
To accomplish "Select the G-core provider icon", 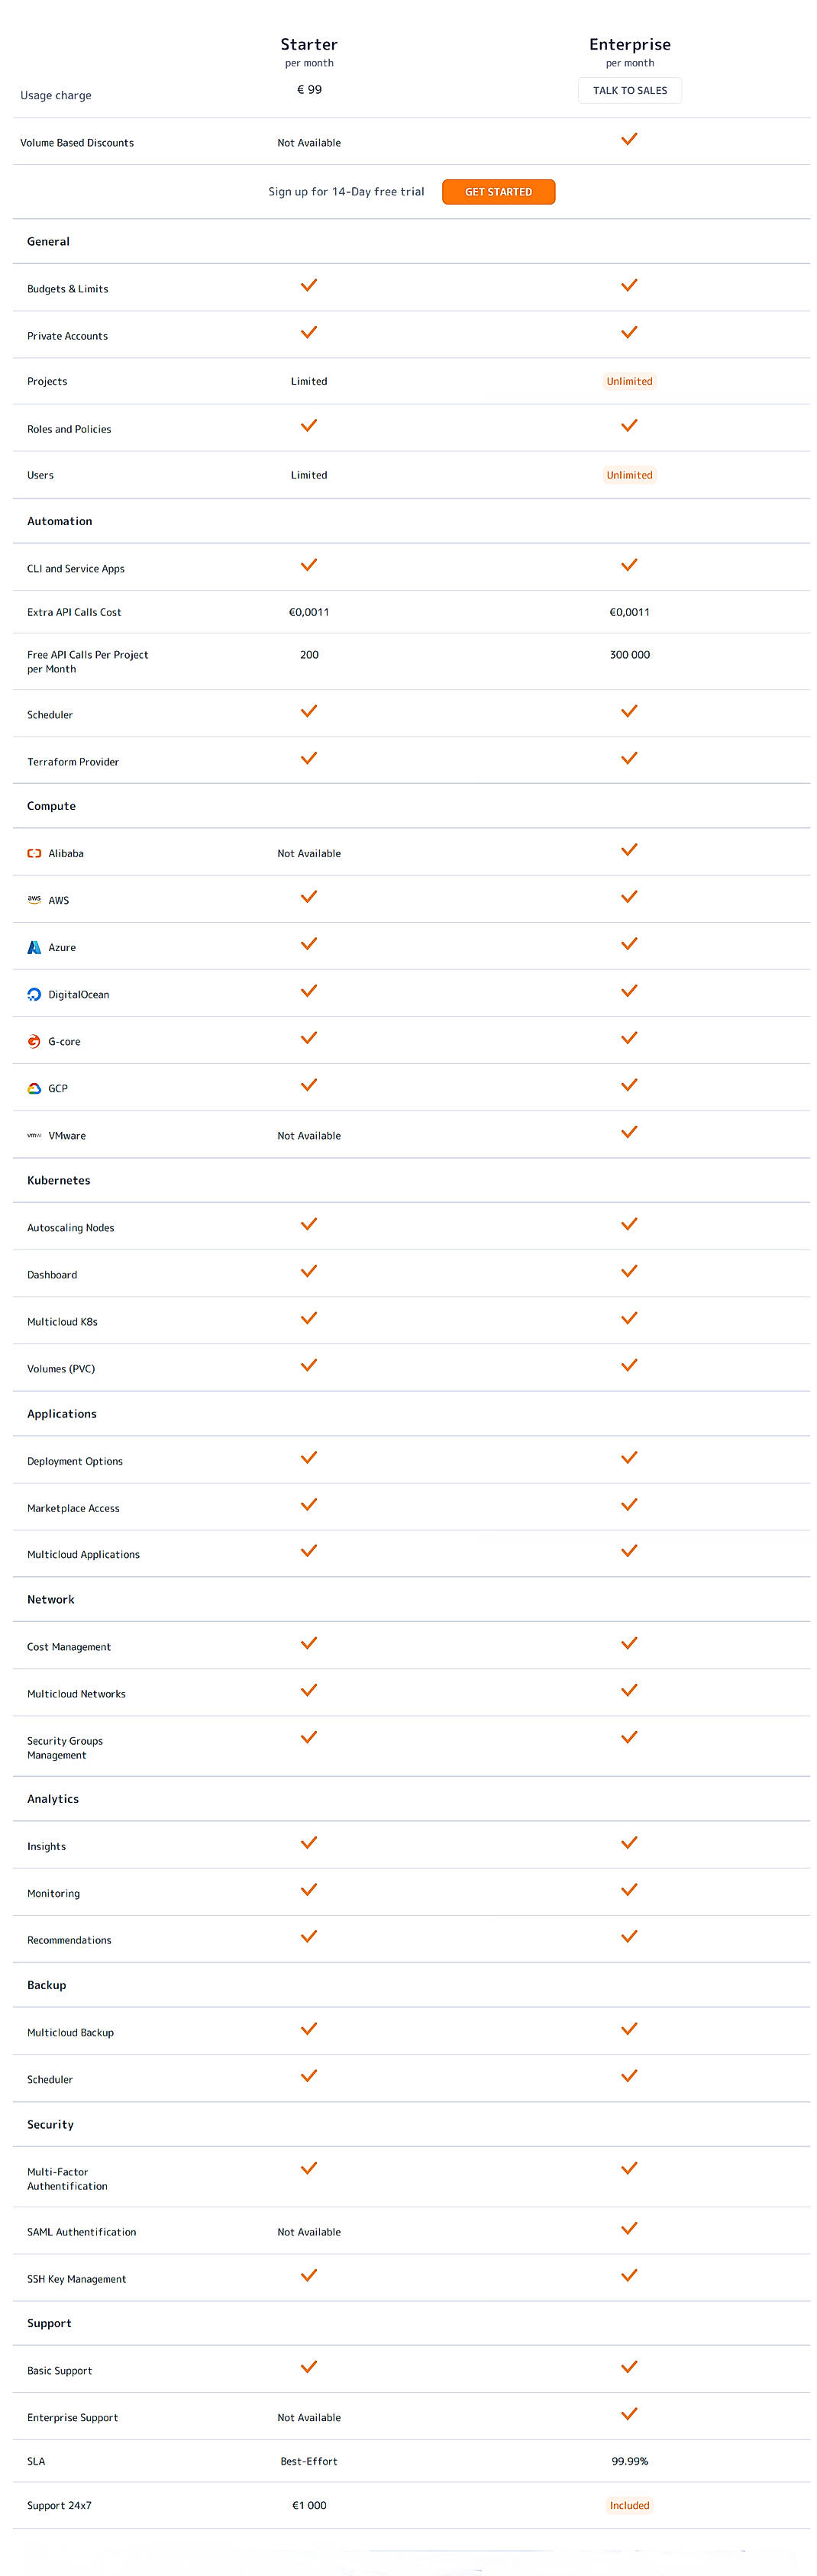I will 34,1041.
